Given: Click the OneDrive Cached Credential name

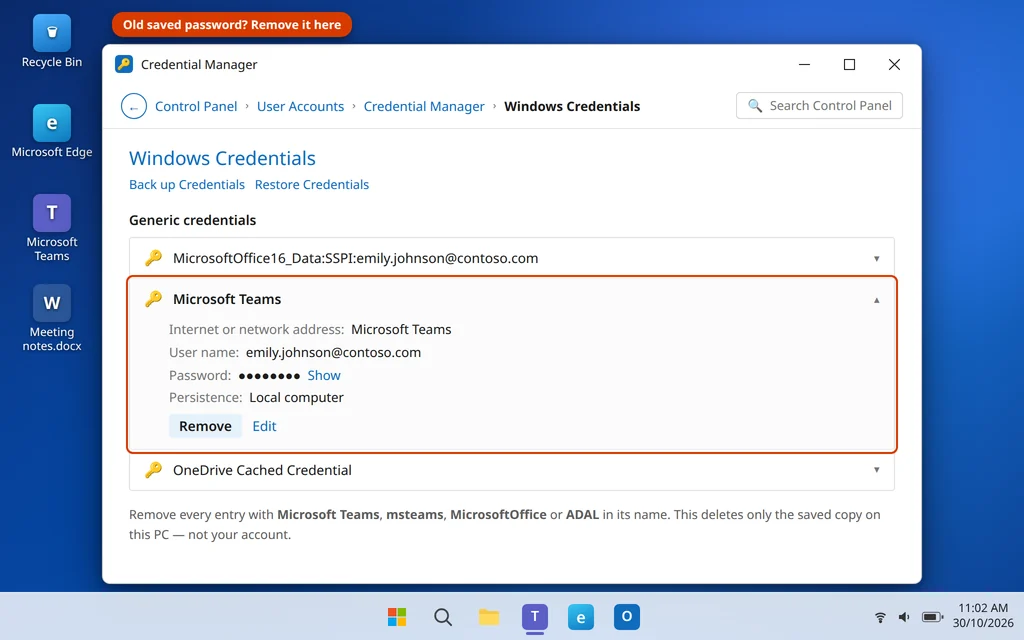Looking at the screenshot, I should pos(262,470).
